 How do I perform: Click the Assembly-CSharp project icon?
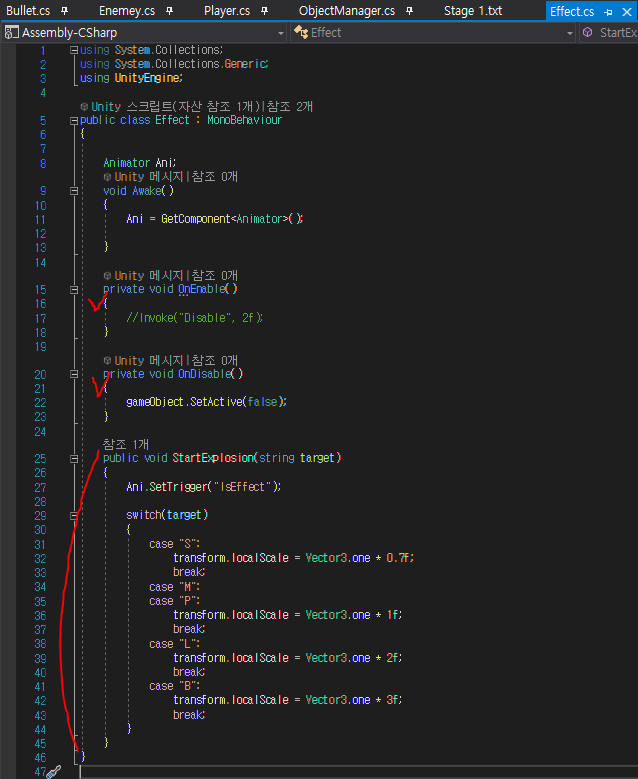coord(11,33)
